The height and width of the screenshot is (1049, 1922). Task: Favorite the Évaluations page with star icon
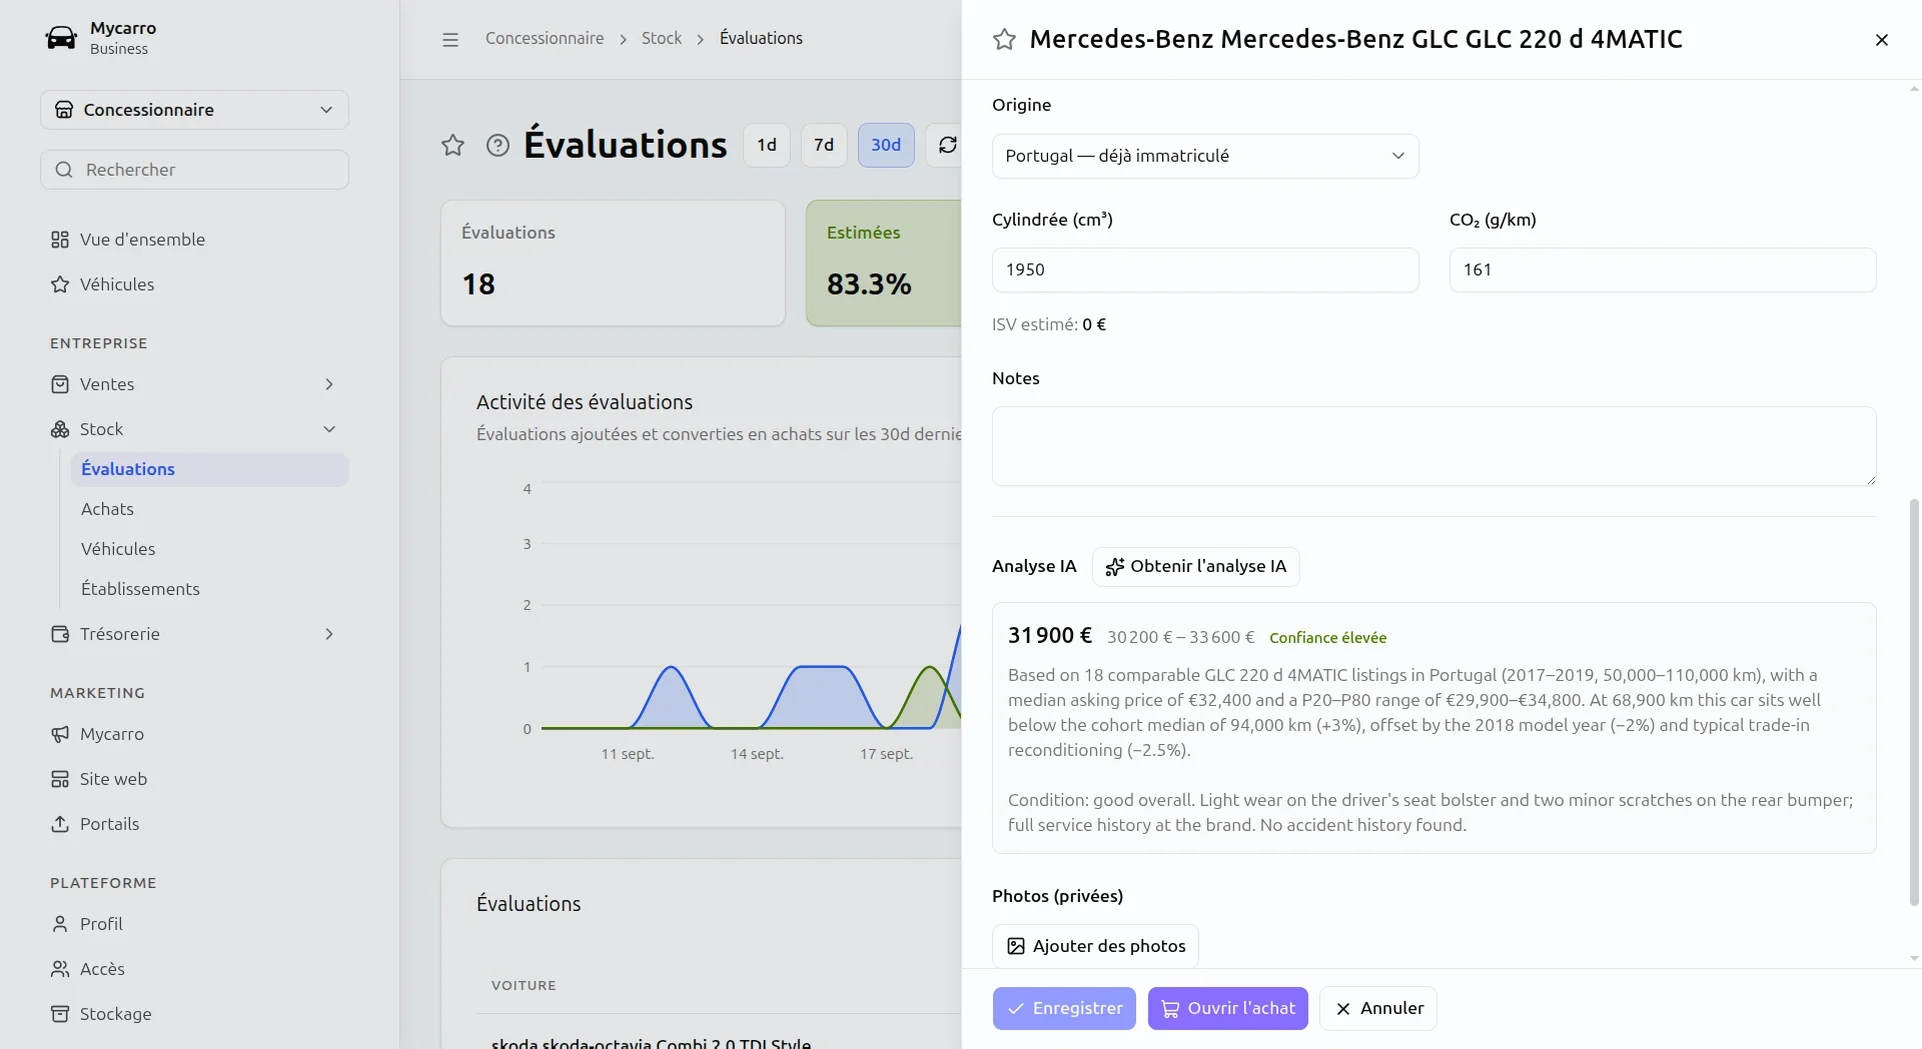coord(453,145)
